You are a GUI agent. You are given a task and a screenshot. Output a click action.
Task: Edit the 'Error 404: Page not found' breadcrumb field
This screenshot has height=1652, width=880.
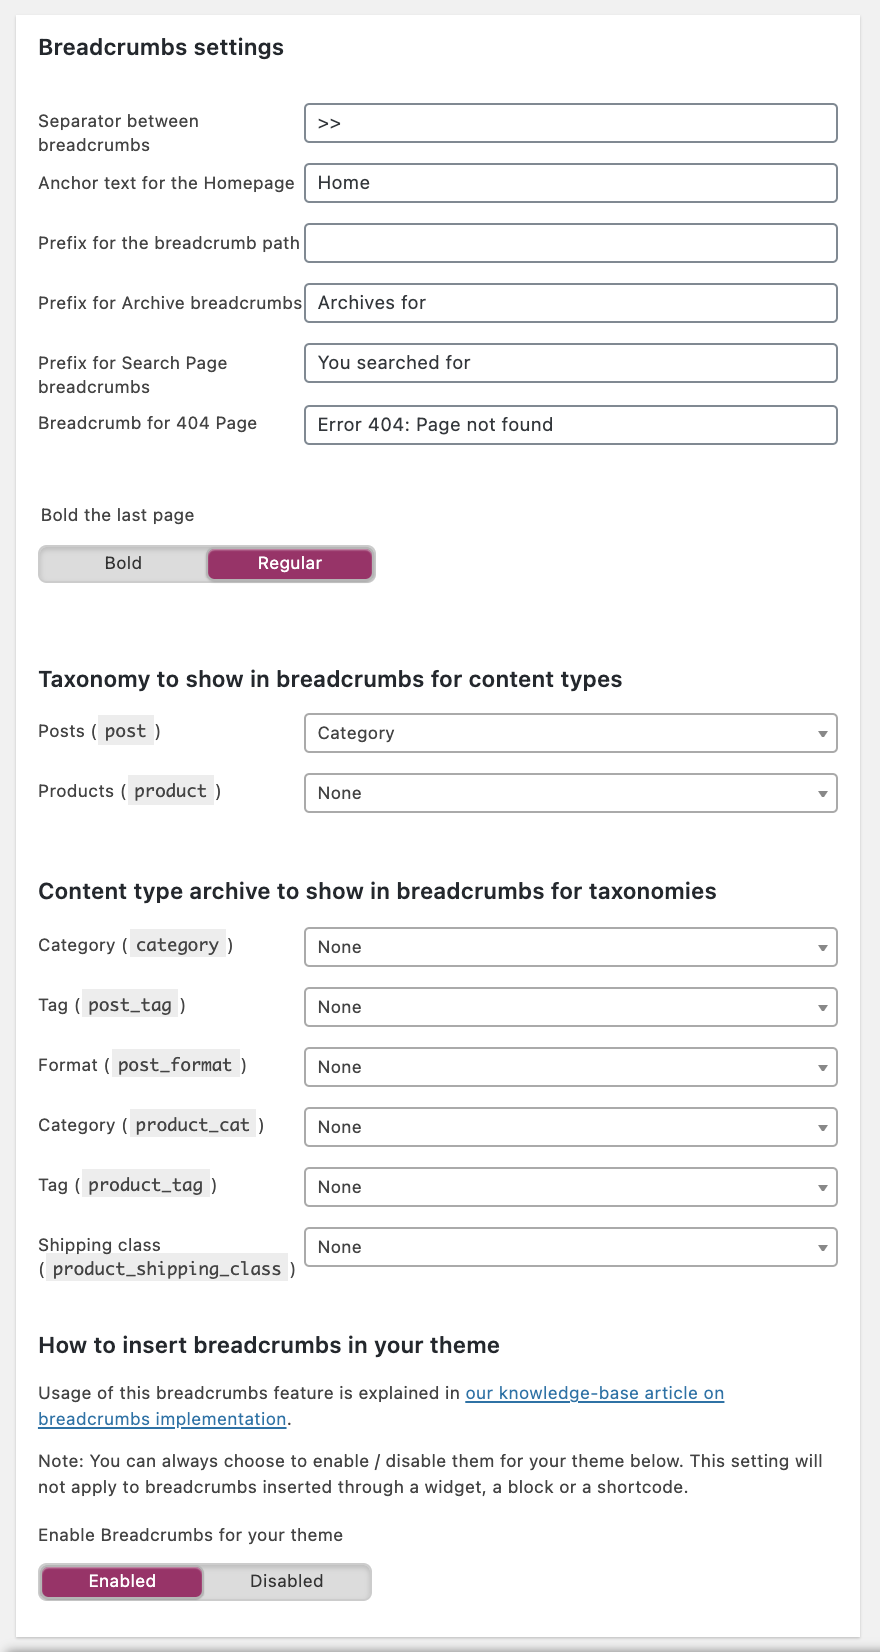coord(570,425)
